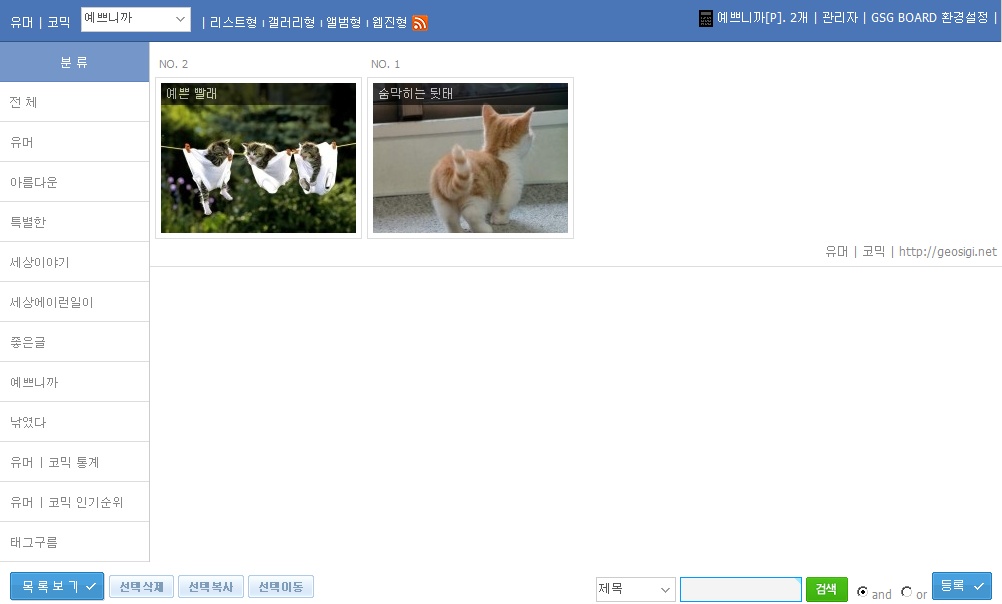Click the 분 류 sidebar header
This screenshot has width=1002, height=604.
pos(74,62)
